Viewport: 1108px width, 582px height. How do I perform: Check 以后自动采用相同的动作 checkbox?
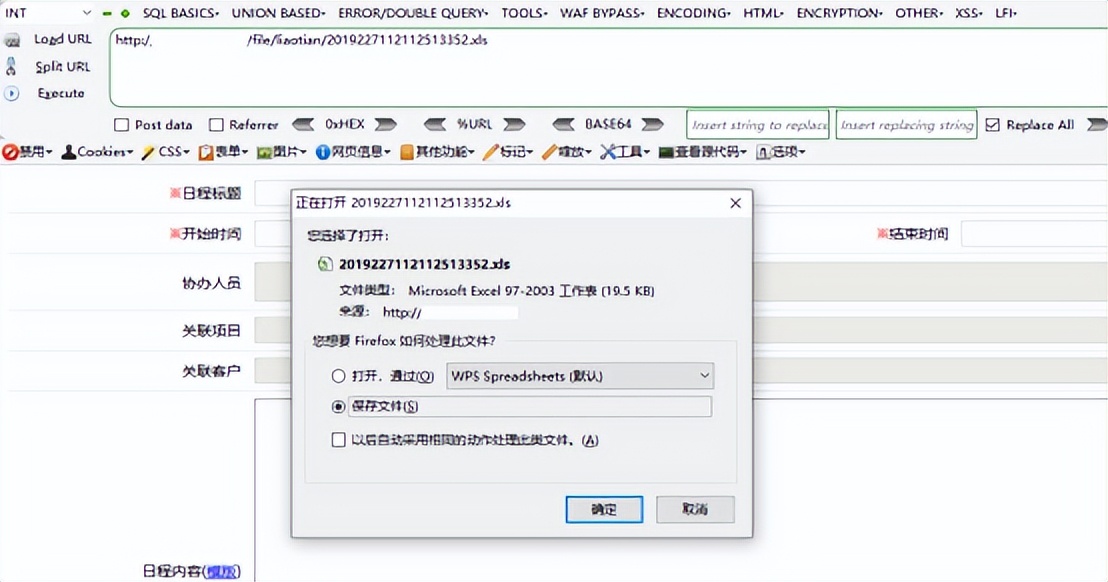click(338, 440)
